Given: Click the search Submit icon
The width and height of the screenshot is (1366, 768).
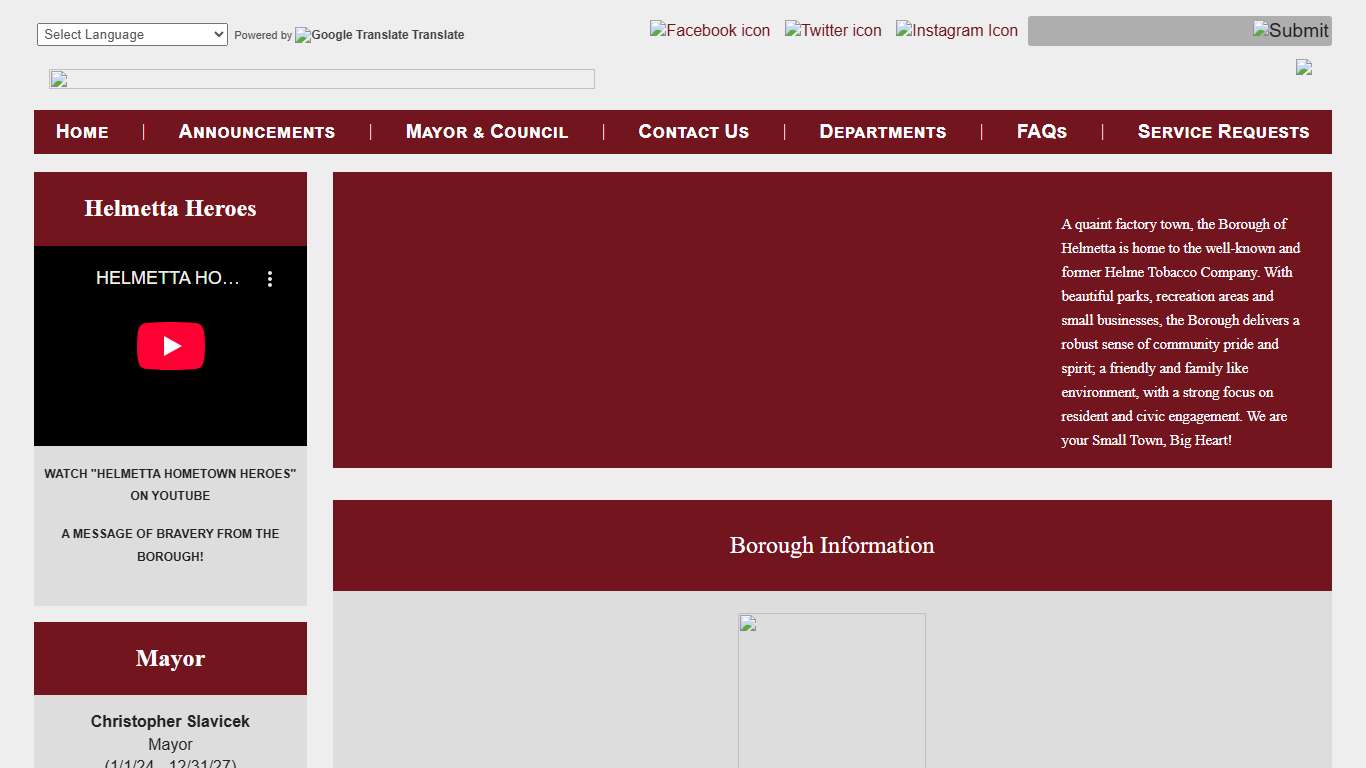Looking at the screenshot, I should (x=1290, y=31).
